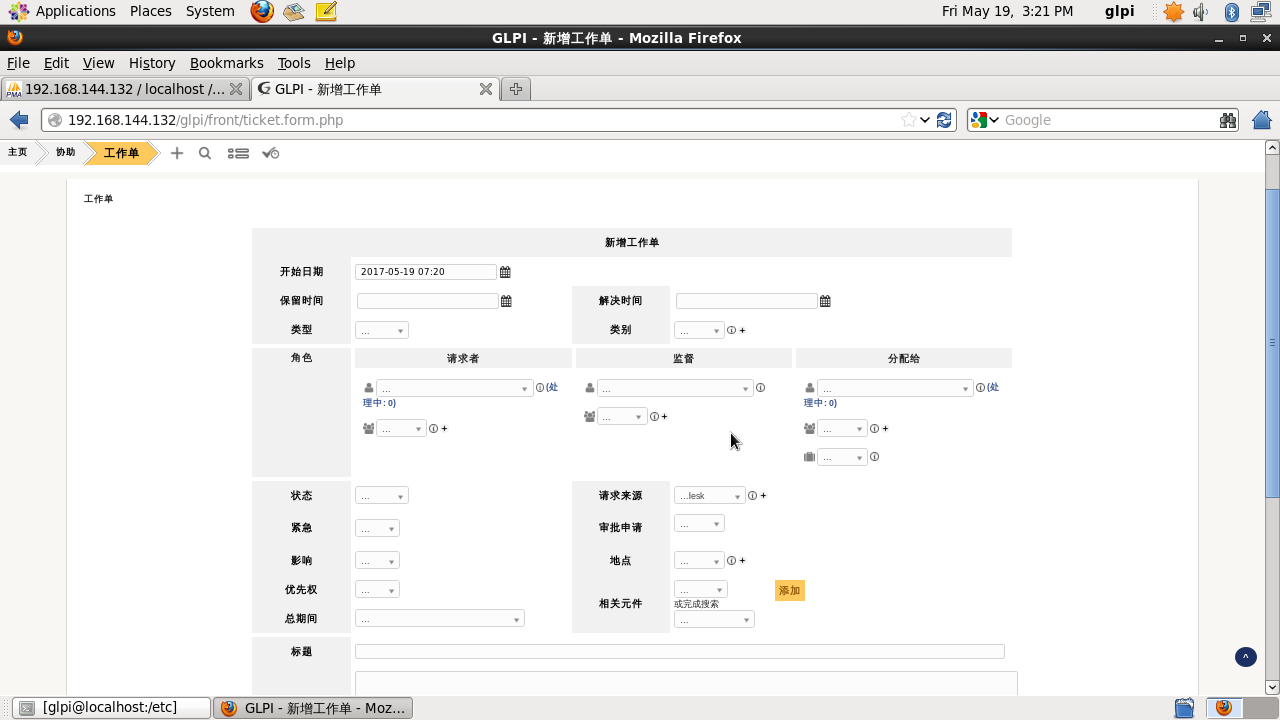Viewport: 1280px width, 720px height.
Task: Click the list view icon beside search
Action: pyautogui.click(x=238, y=153)
